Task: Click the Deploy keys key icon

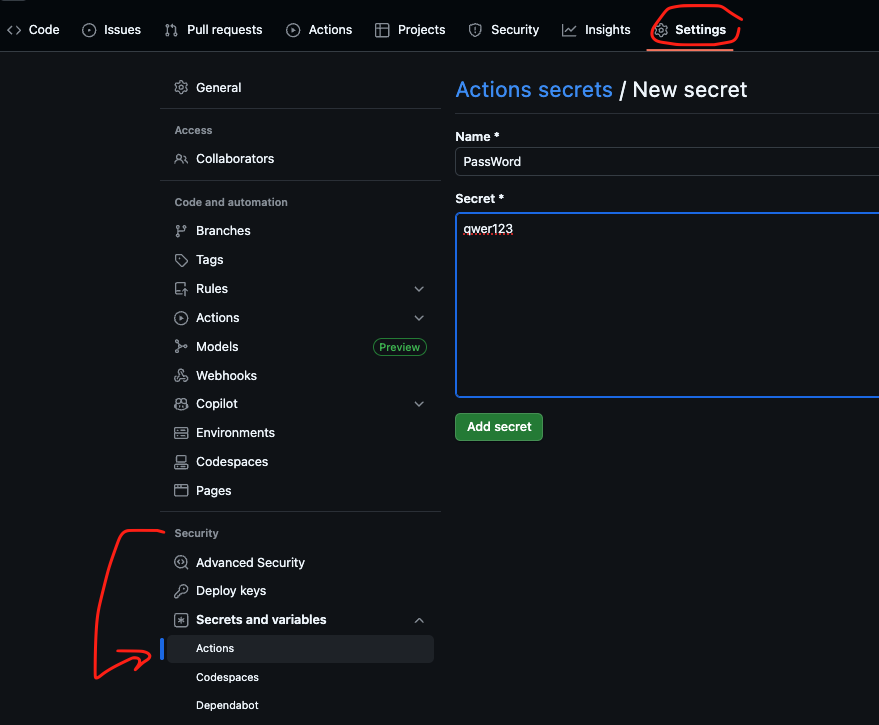Action: (181, 590)
